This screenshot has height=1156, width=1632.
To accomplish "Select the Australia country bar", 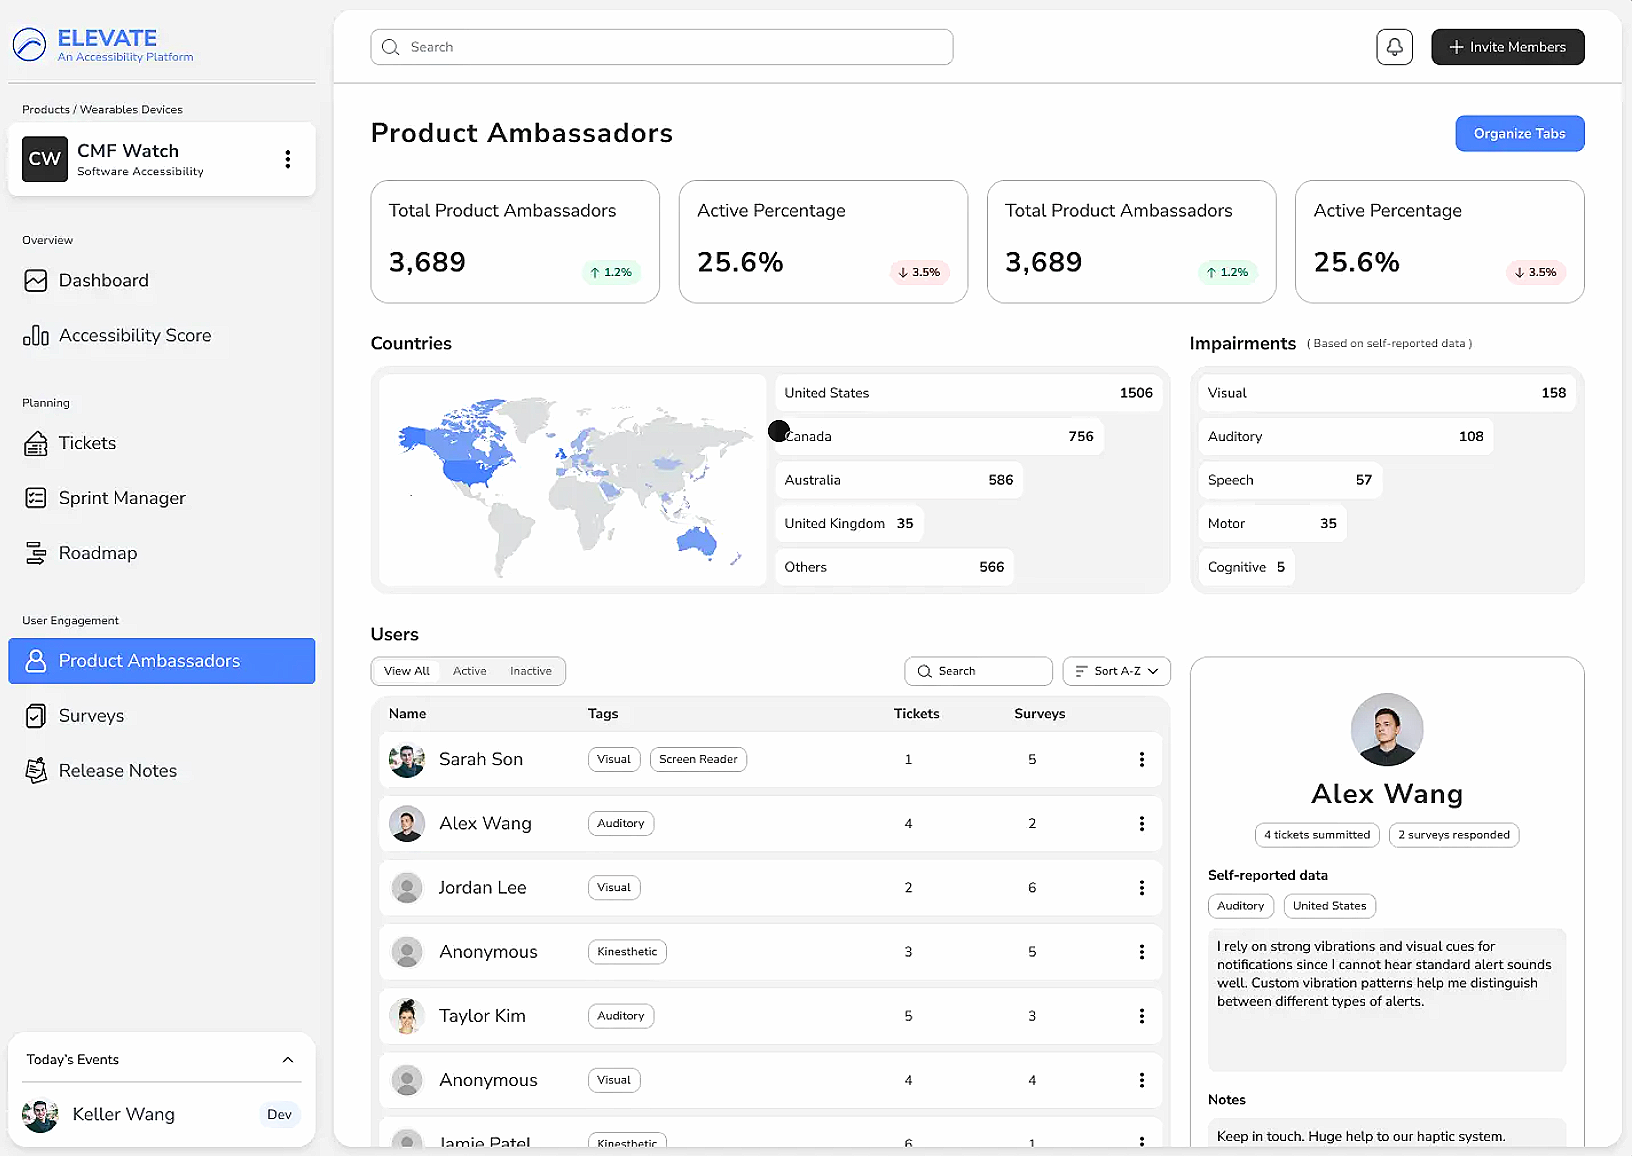I will click(x=900, y=480).
